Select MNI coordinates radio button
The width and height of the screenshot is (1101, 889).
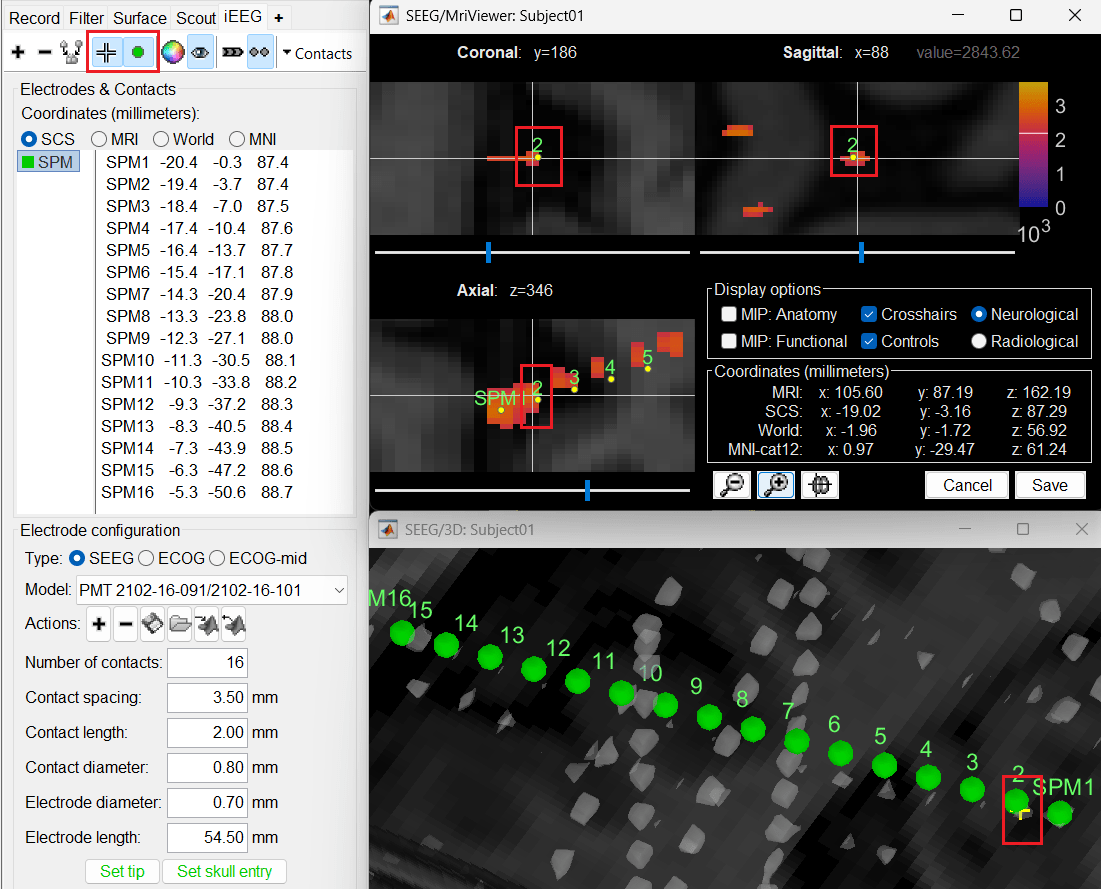239,139
